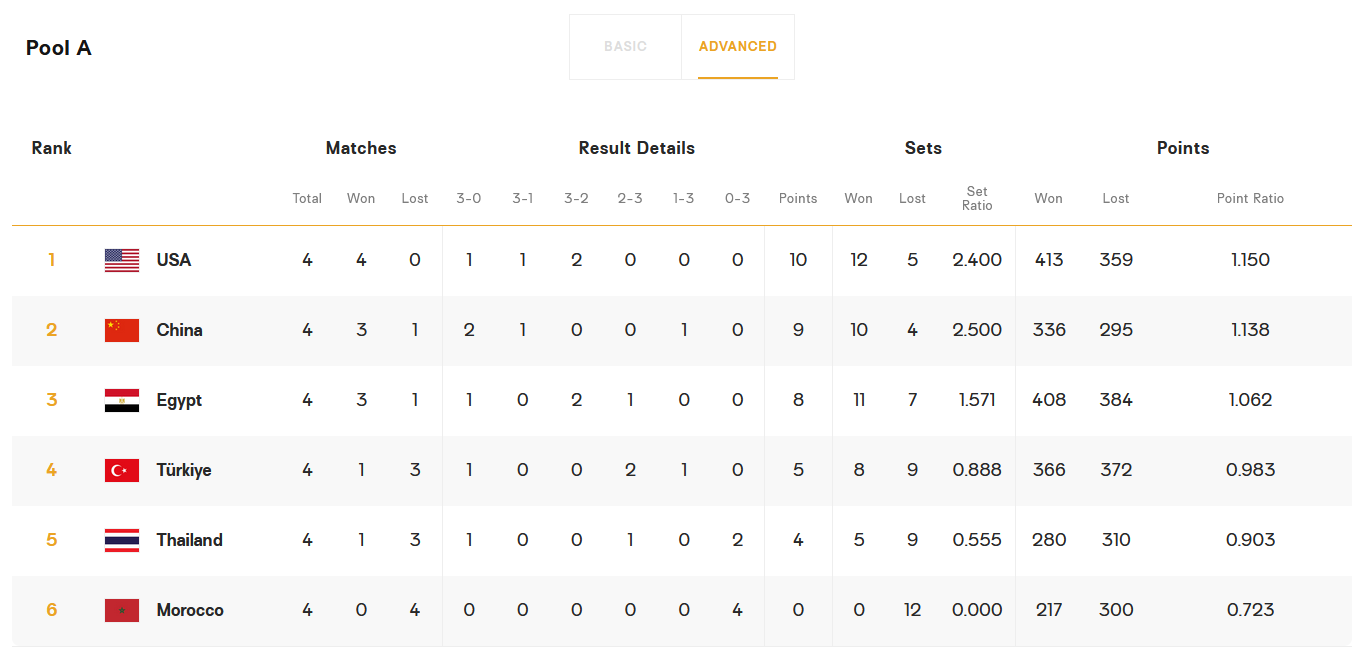Click the Point Ratio column header

coord(1250,198)
